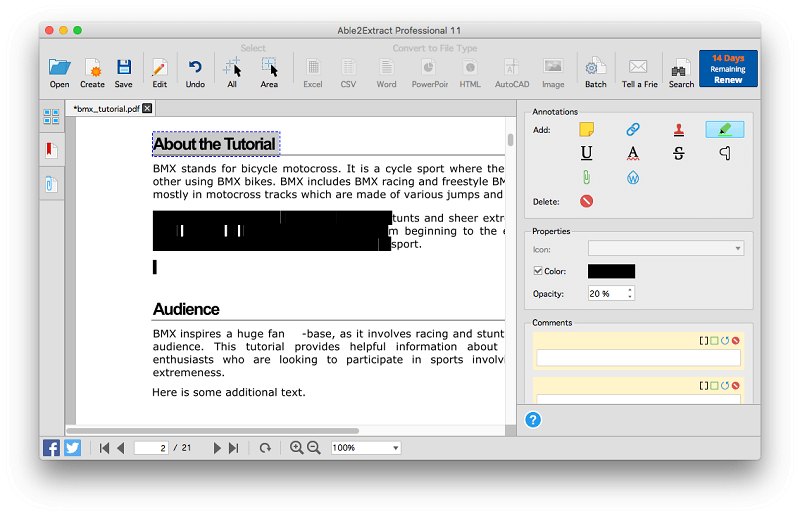This screenshot has height=516, width=800.
Task: Convert the document to Image
Action: point(553,73)
